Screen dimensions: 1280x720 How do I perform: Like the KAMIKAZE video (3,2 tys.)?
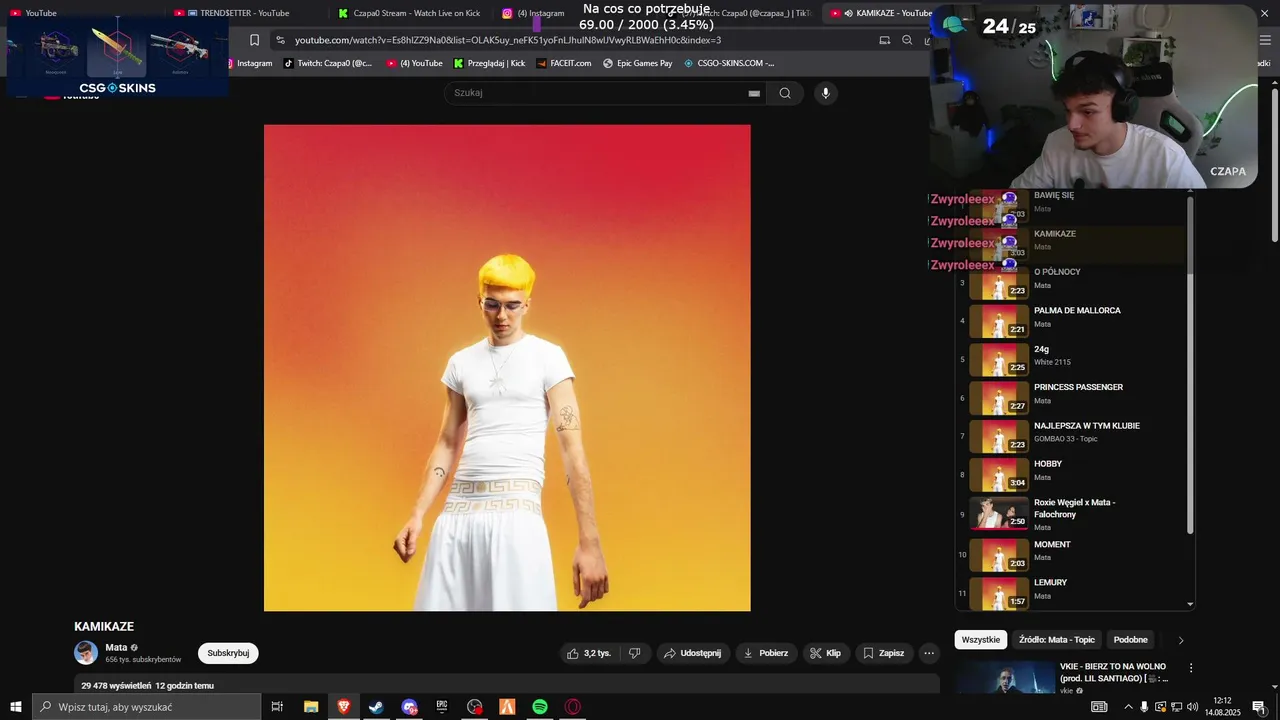tap(589, 653)
